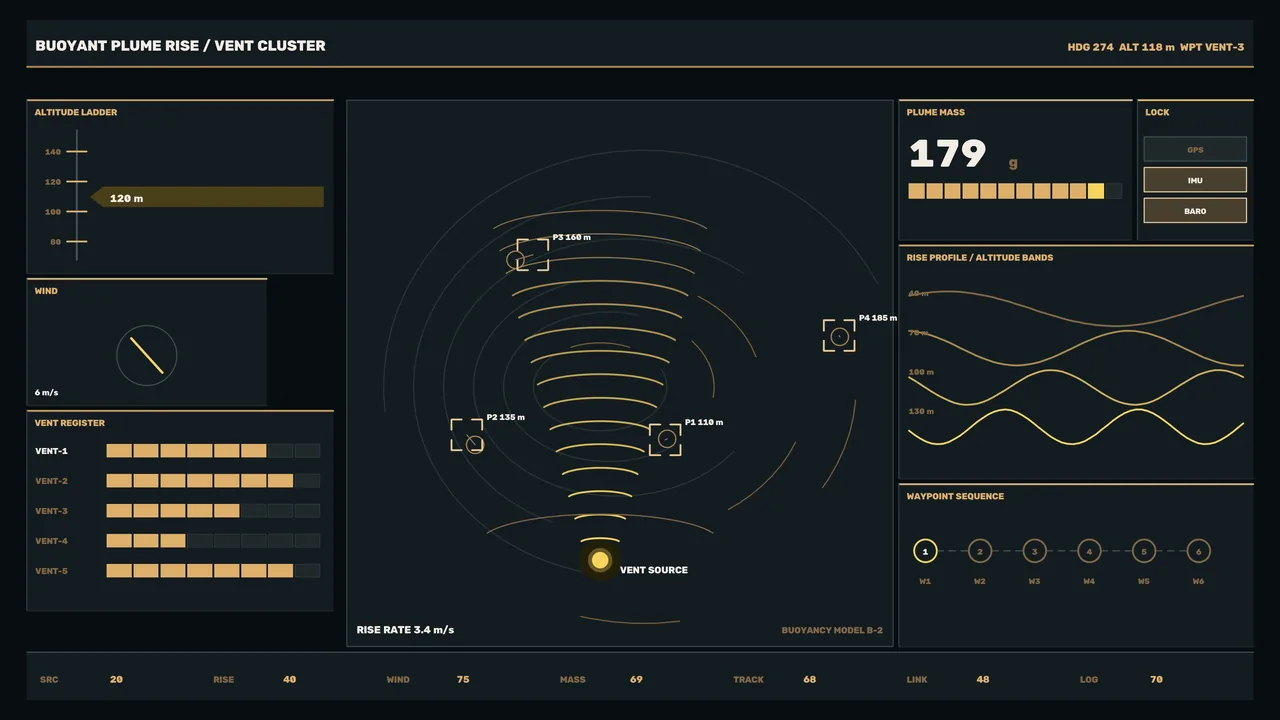Select the P4 185 m target reticle
The image size is (1280, 720).
pyautogui.click(x=839, y=336)
